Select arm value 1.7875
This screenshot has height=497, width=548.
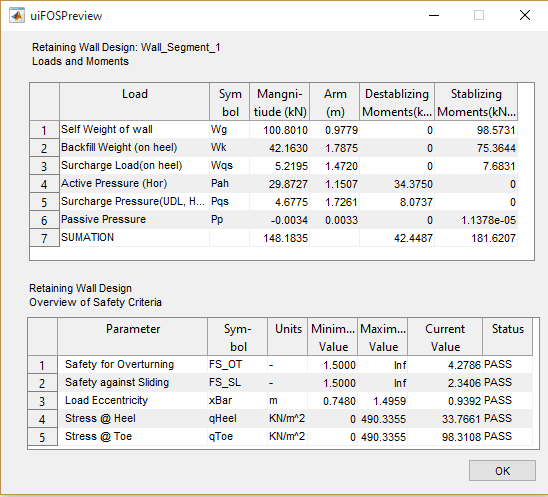click(335, 148)
